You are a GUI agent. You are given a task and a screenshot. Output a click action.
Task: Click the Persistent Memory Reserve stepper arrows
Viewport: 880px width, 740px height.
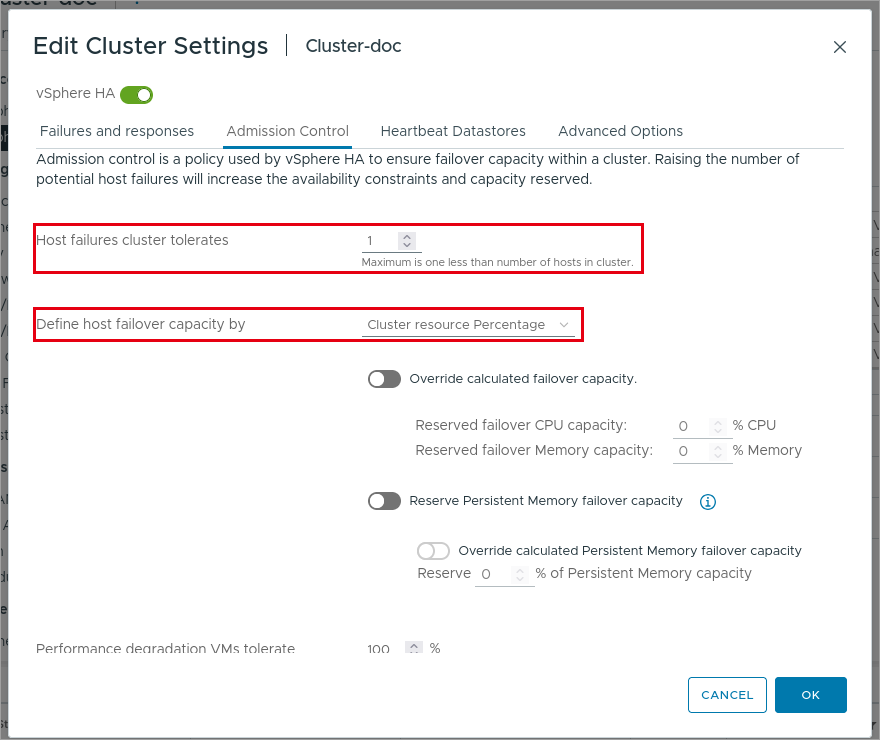pos(520,574)
